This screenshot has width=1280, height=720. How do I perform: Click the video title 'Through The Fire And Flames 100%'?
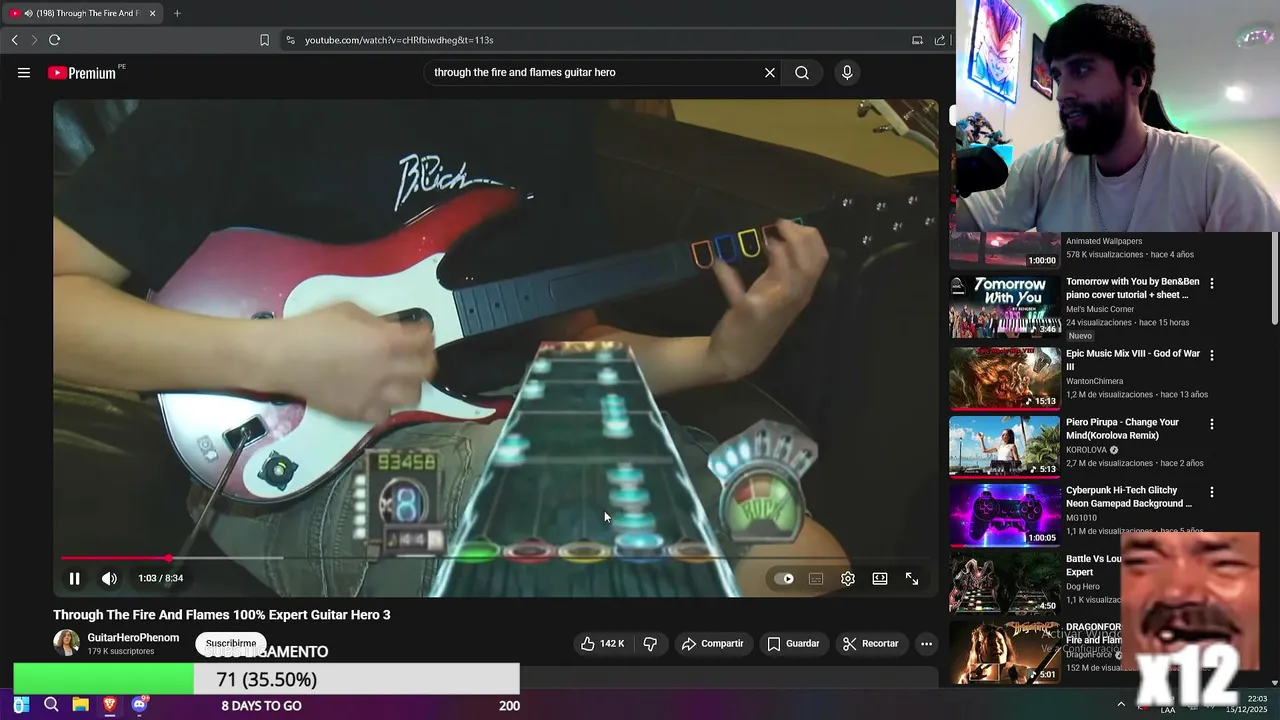(222, 615)
